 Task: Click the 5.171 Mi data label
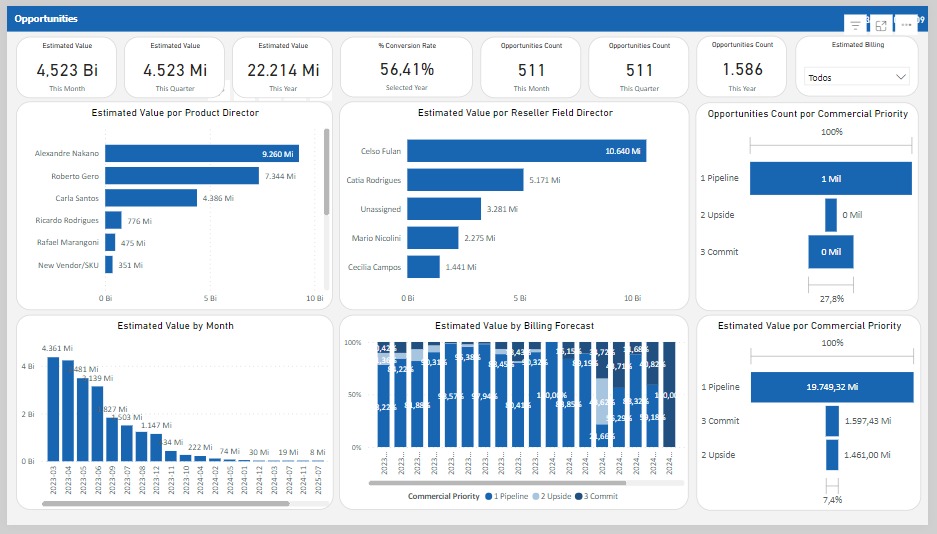coord(544,180)
